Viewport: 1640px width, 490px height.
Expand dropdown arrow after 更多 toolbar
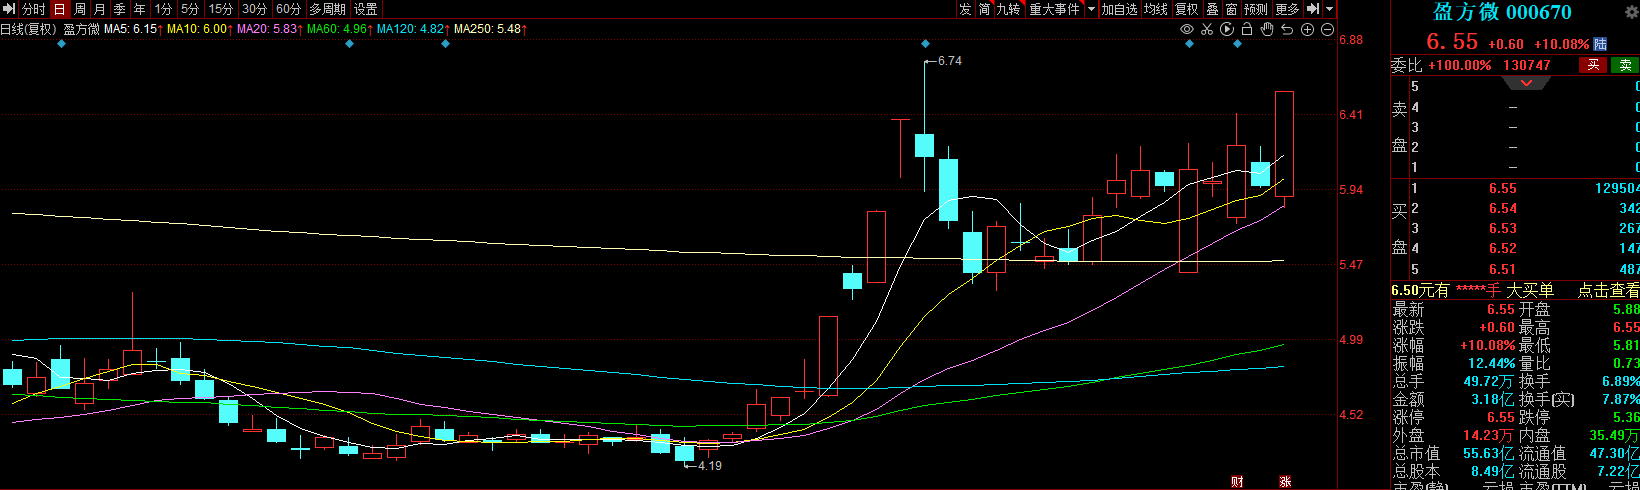[x=1329, y=9]
